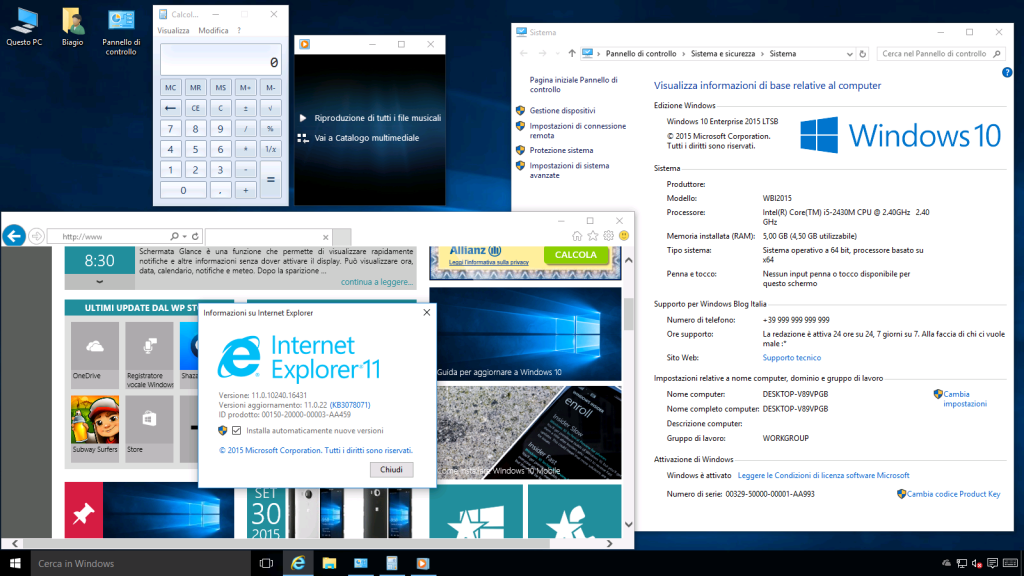This screenshot has width=1024, height=576.
Task: Click up arrow in Sistema window navigation
Action: click(572, 54)
